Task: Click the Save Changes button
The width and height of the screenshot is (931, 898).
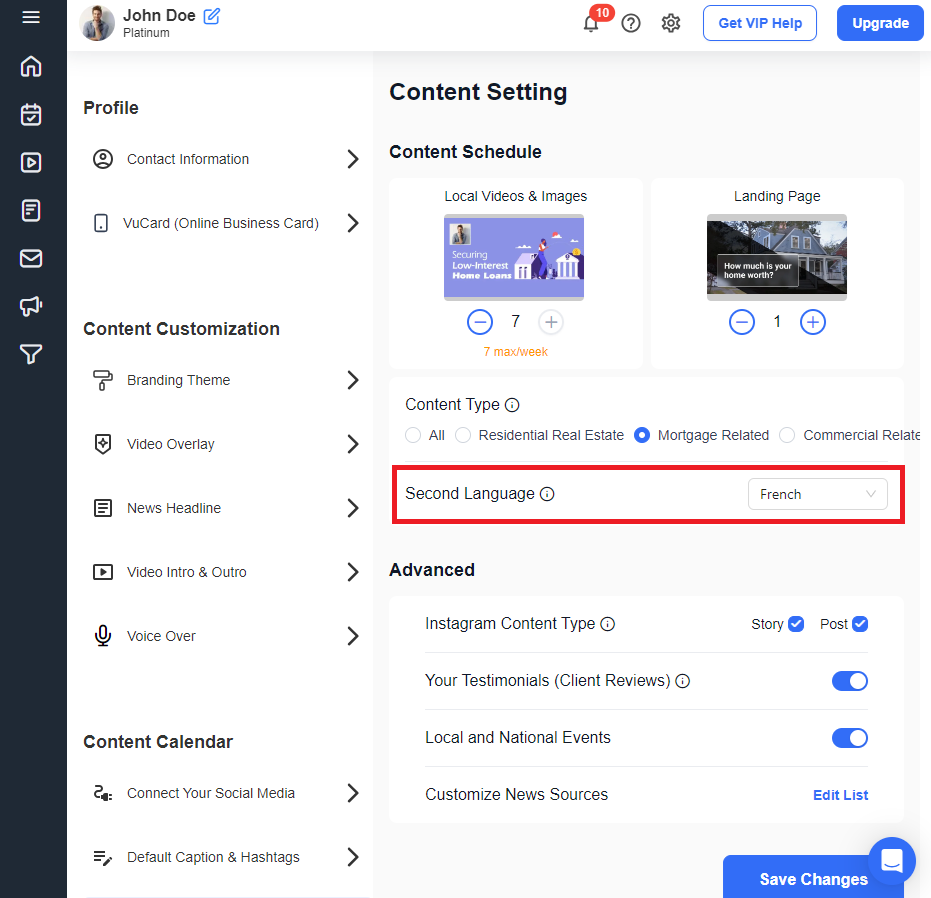Action: [x=812, y=879]
